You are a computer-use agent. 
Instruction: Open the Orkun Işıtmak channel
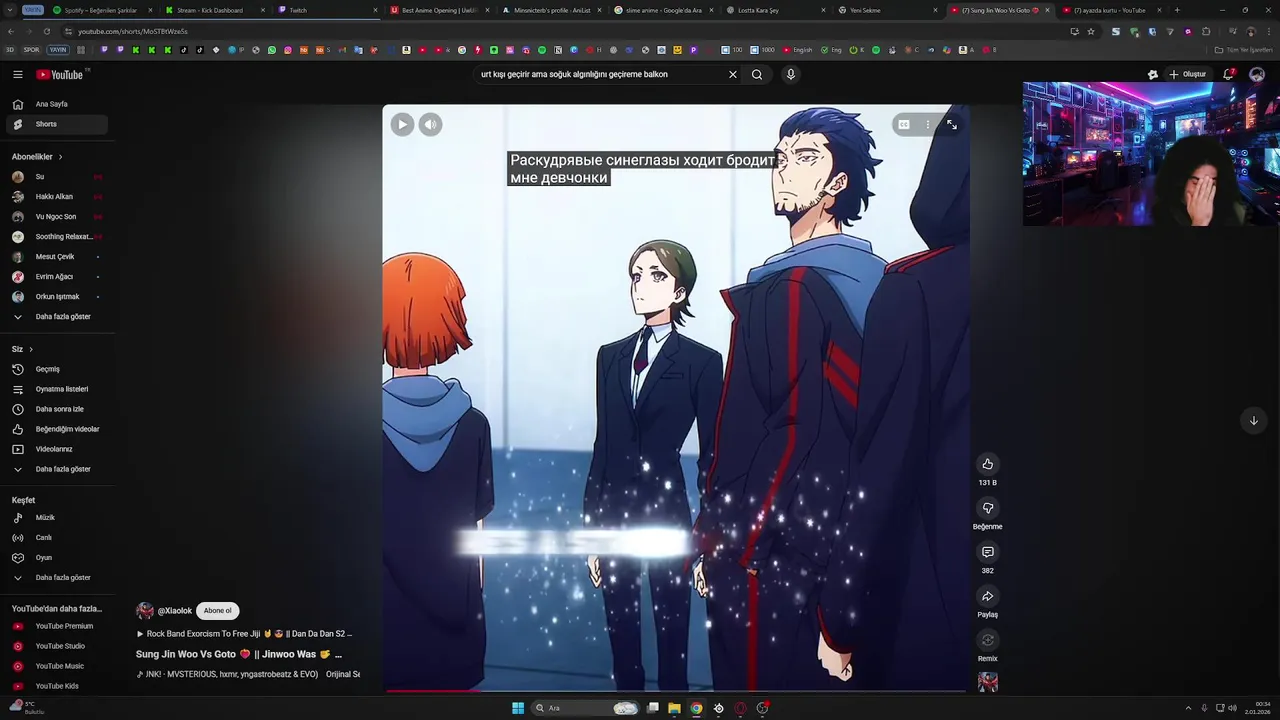[x=55, y=297]
